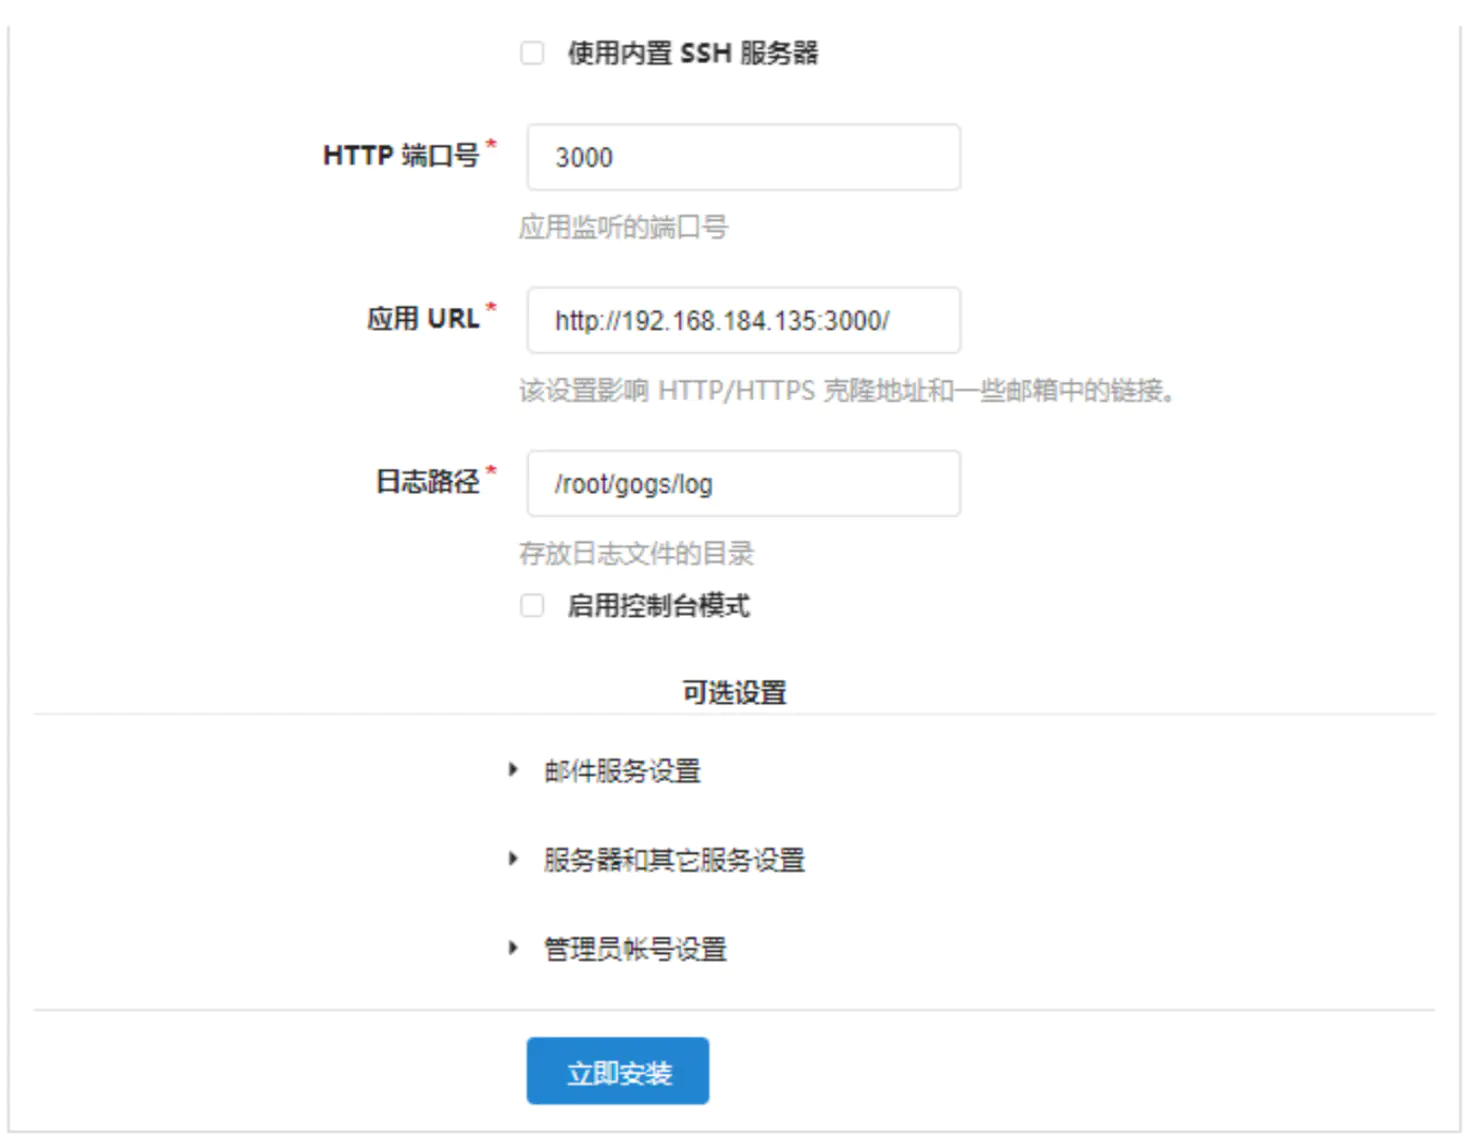The image size is (1480, 1146).
Task: Click the 存放日志文件的目录 help text
Action: (636, 553)
